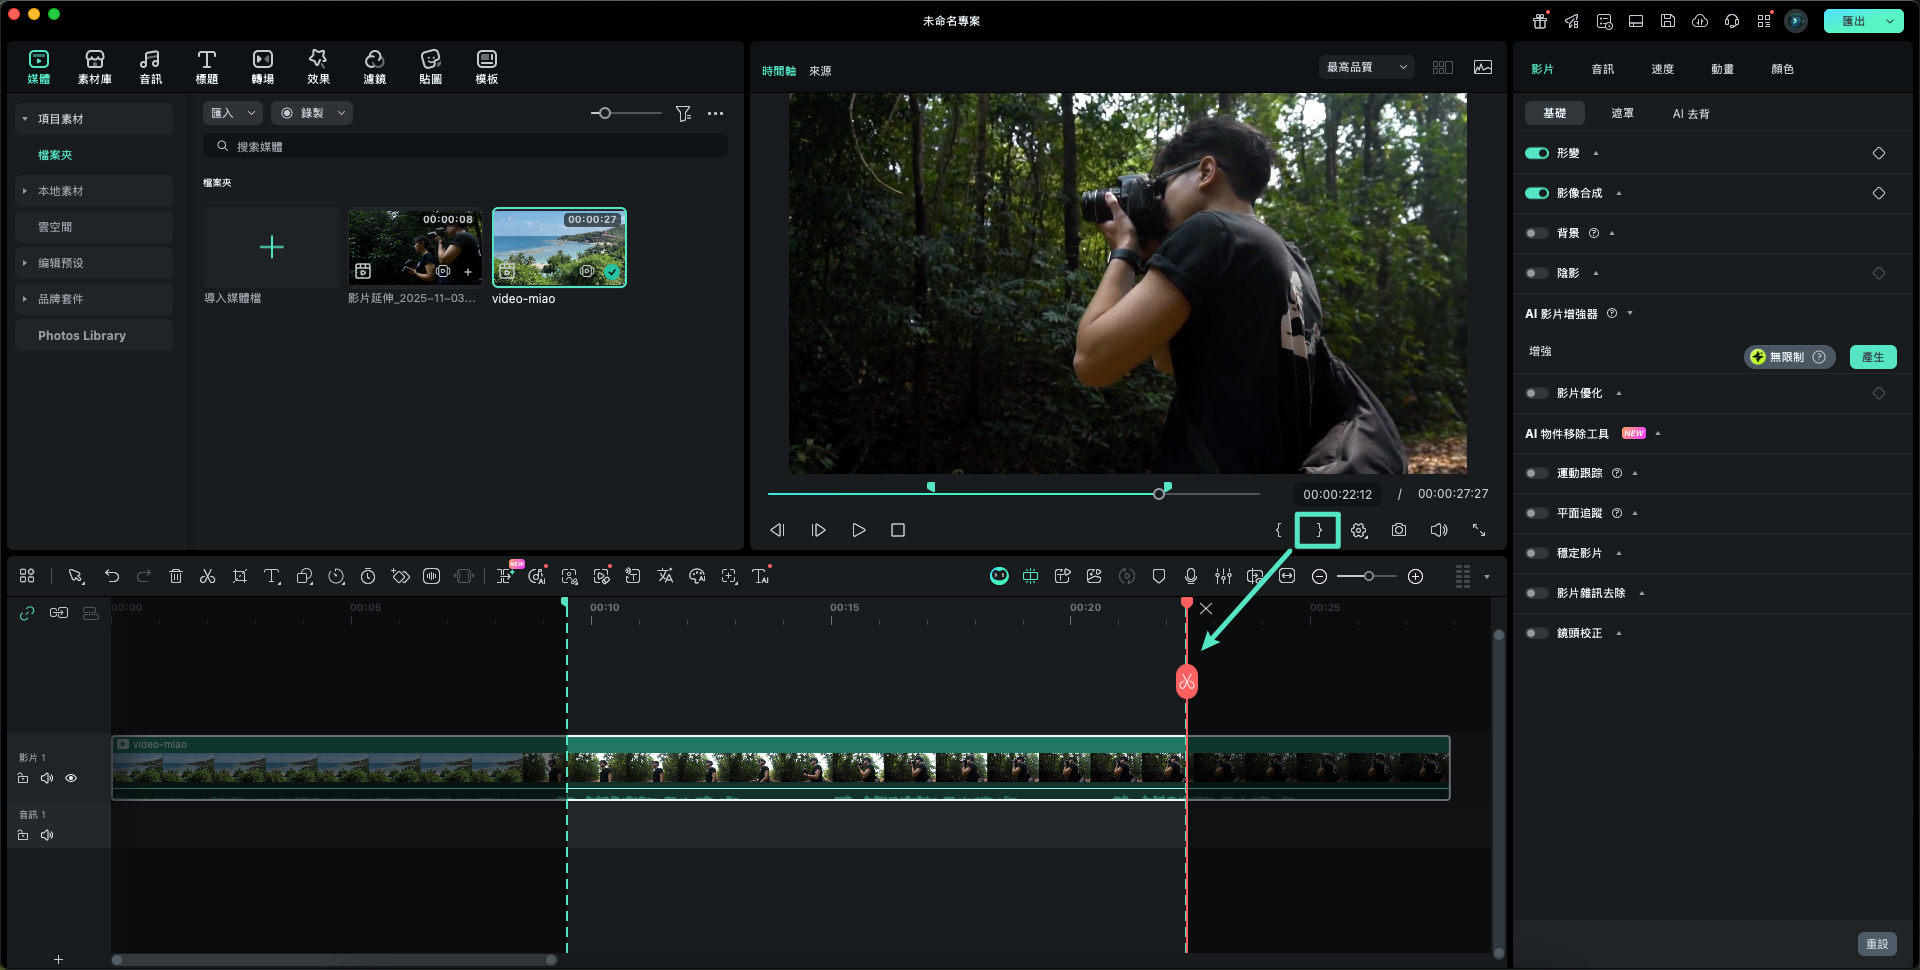This screenshot has width=1920, height=970.
Task: Click the delete trash icon in timeline toolbar
Action: (176, 576)
